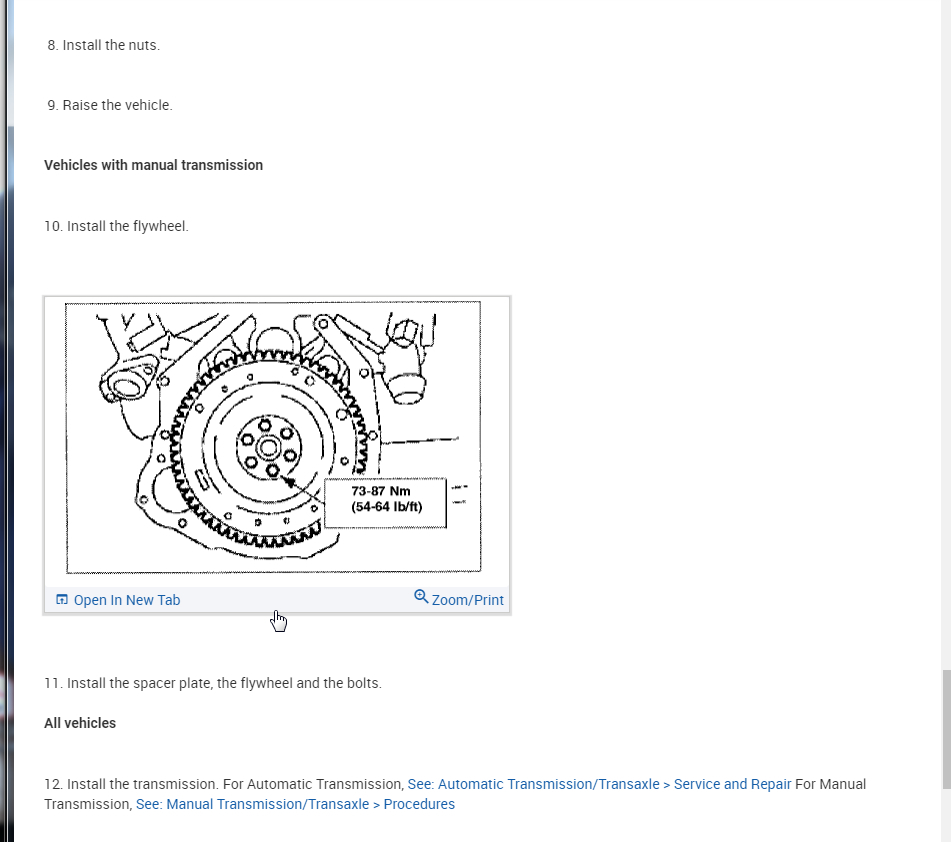Open the flywheel image in new tab
Viewport: 951px width, 842px height.
click(127, 600)
